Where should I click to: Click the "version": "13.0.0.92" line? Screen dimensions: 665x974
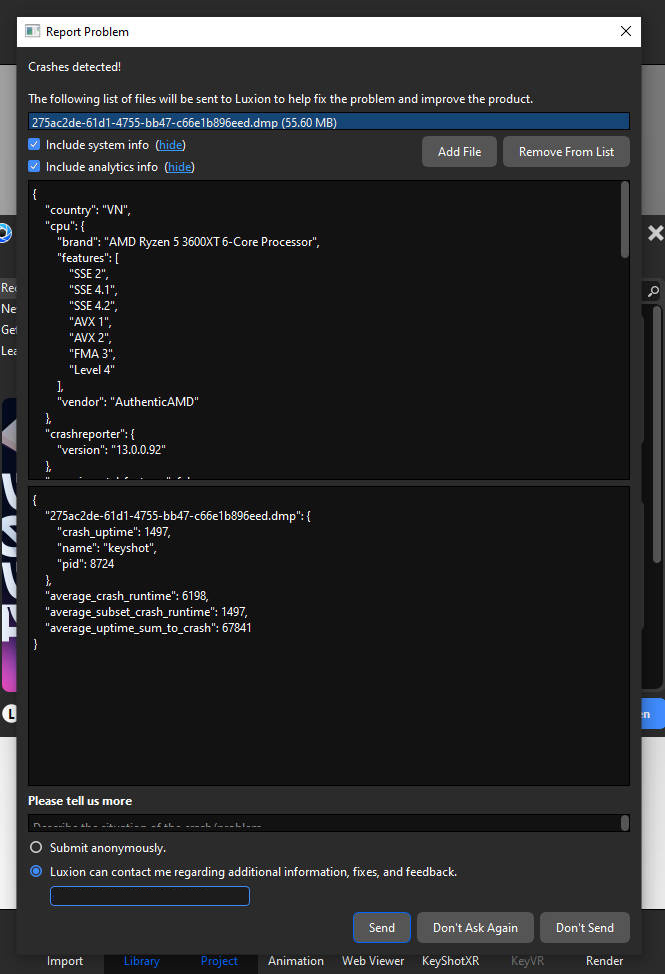pyautogui.click(x=111, y=449)
